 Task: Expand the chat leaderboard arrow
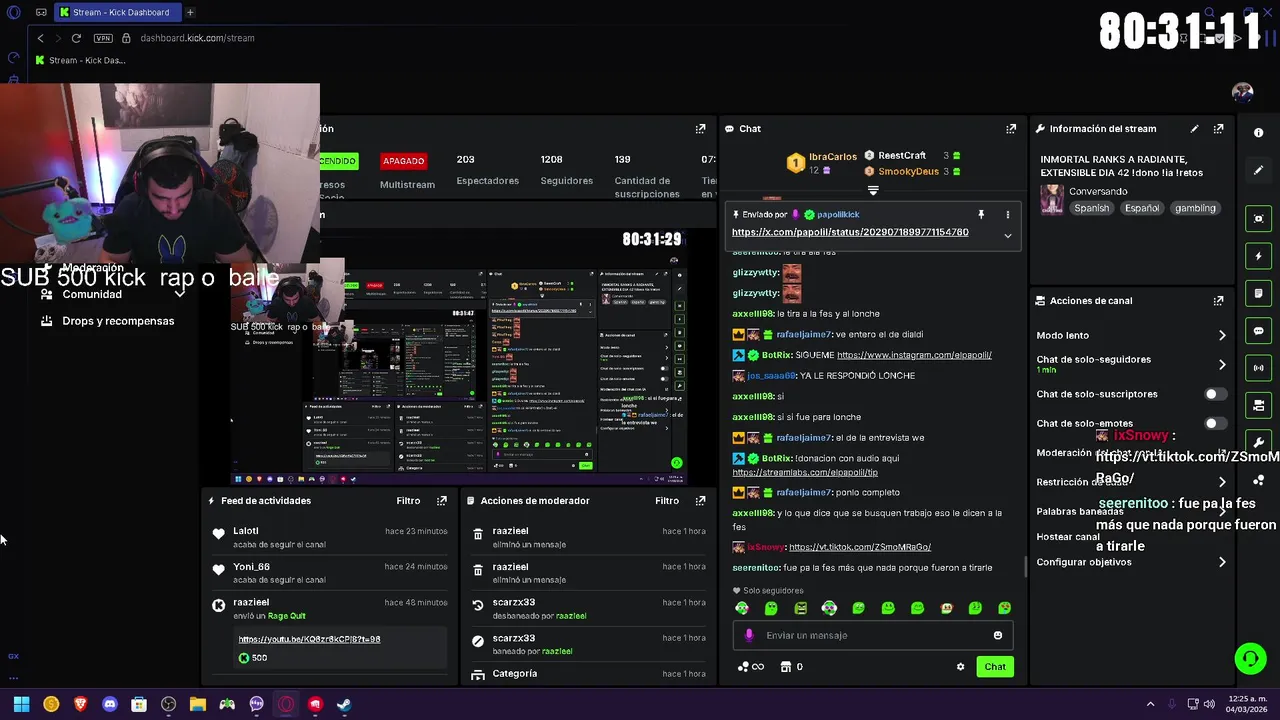[x=873, y=190]
